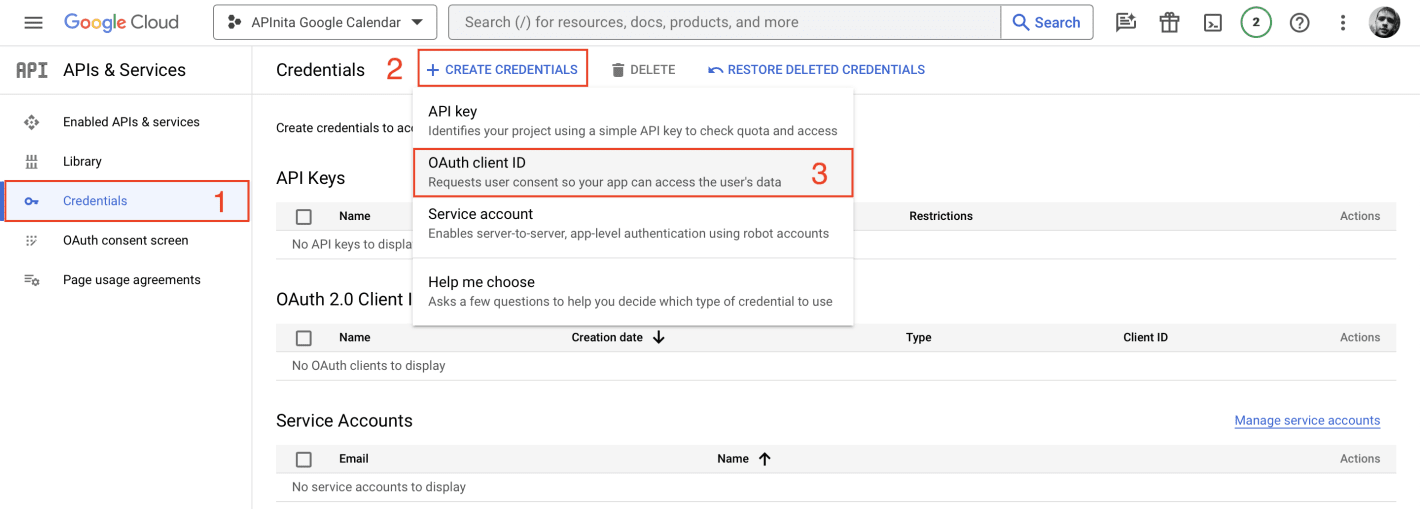Open the Gemini AI assistant icon

(x=1126, y=22)
